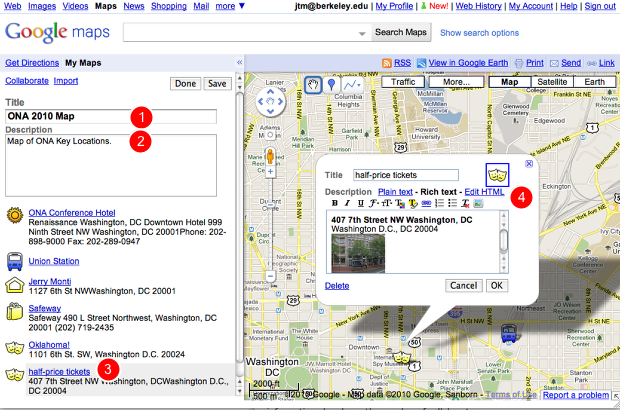Toggle the Traffic layer
The width and height of the screenshot is (620, 410).
(403, 82)
